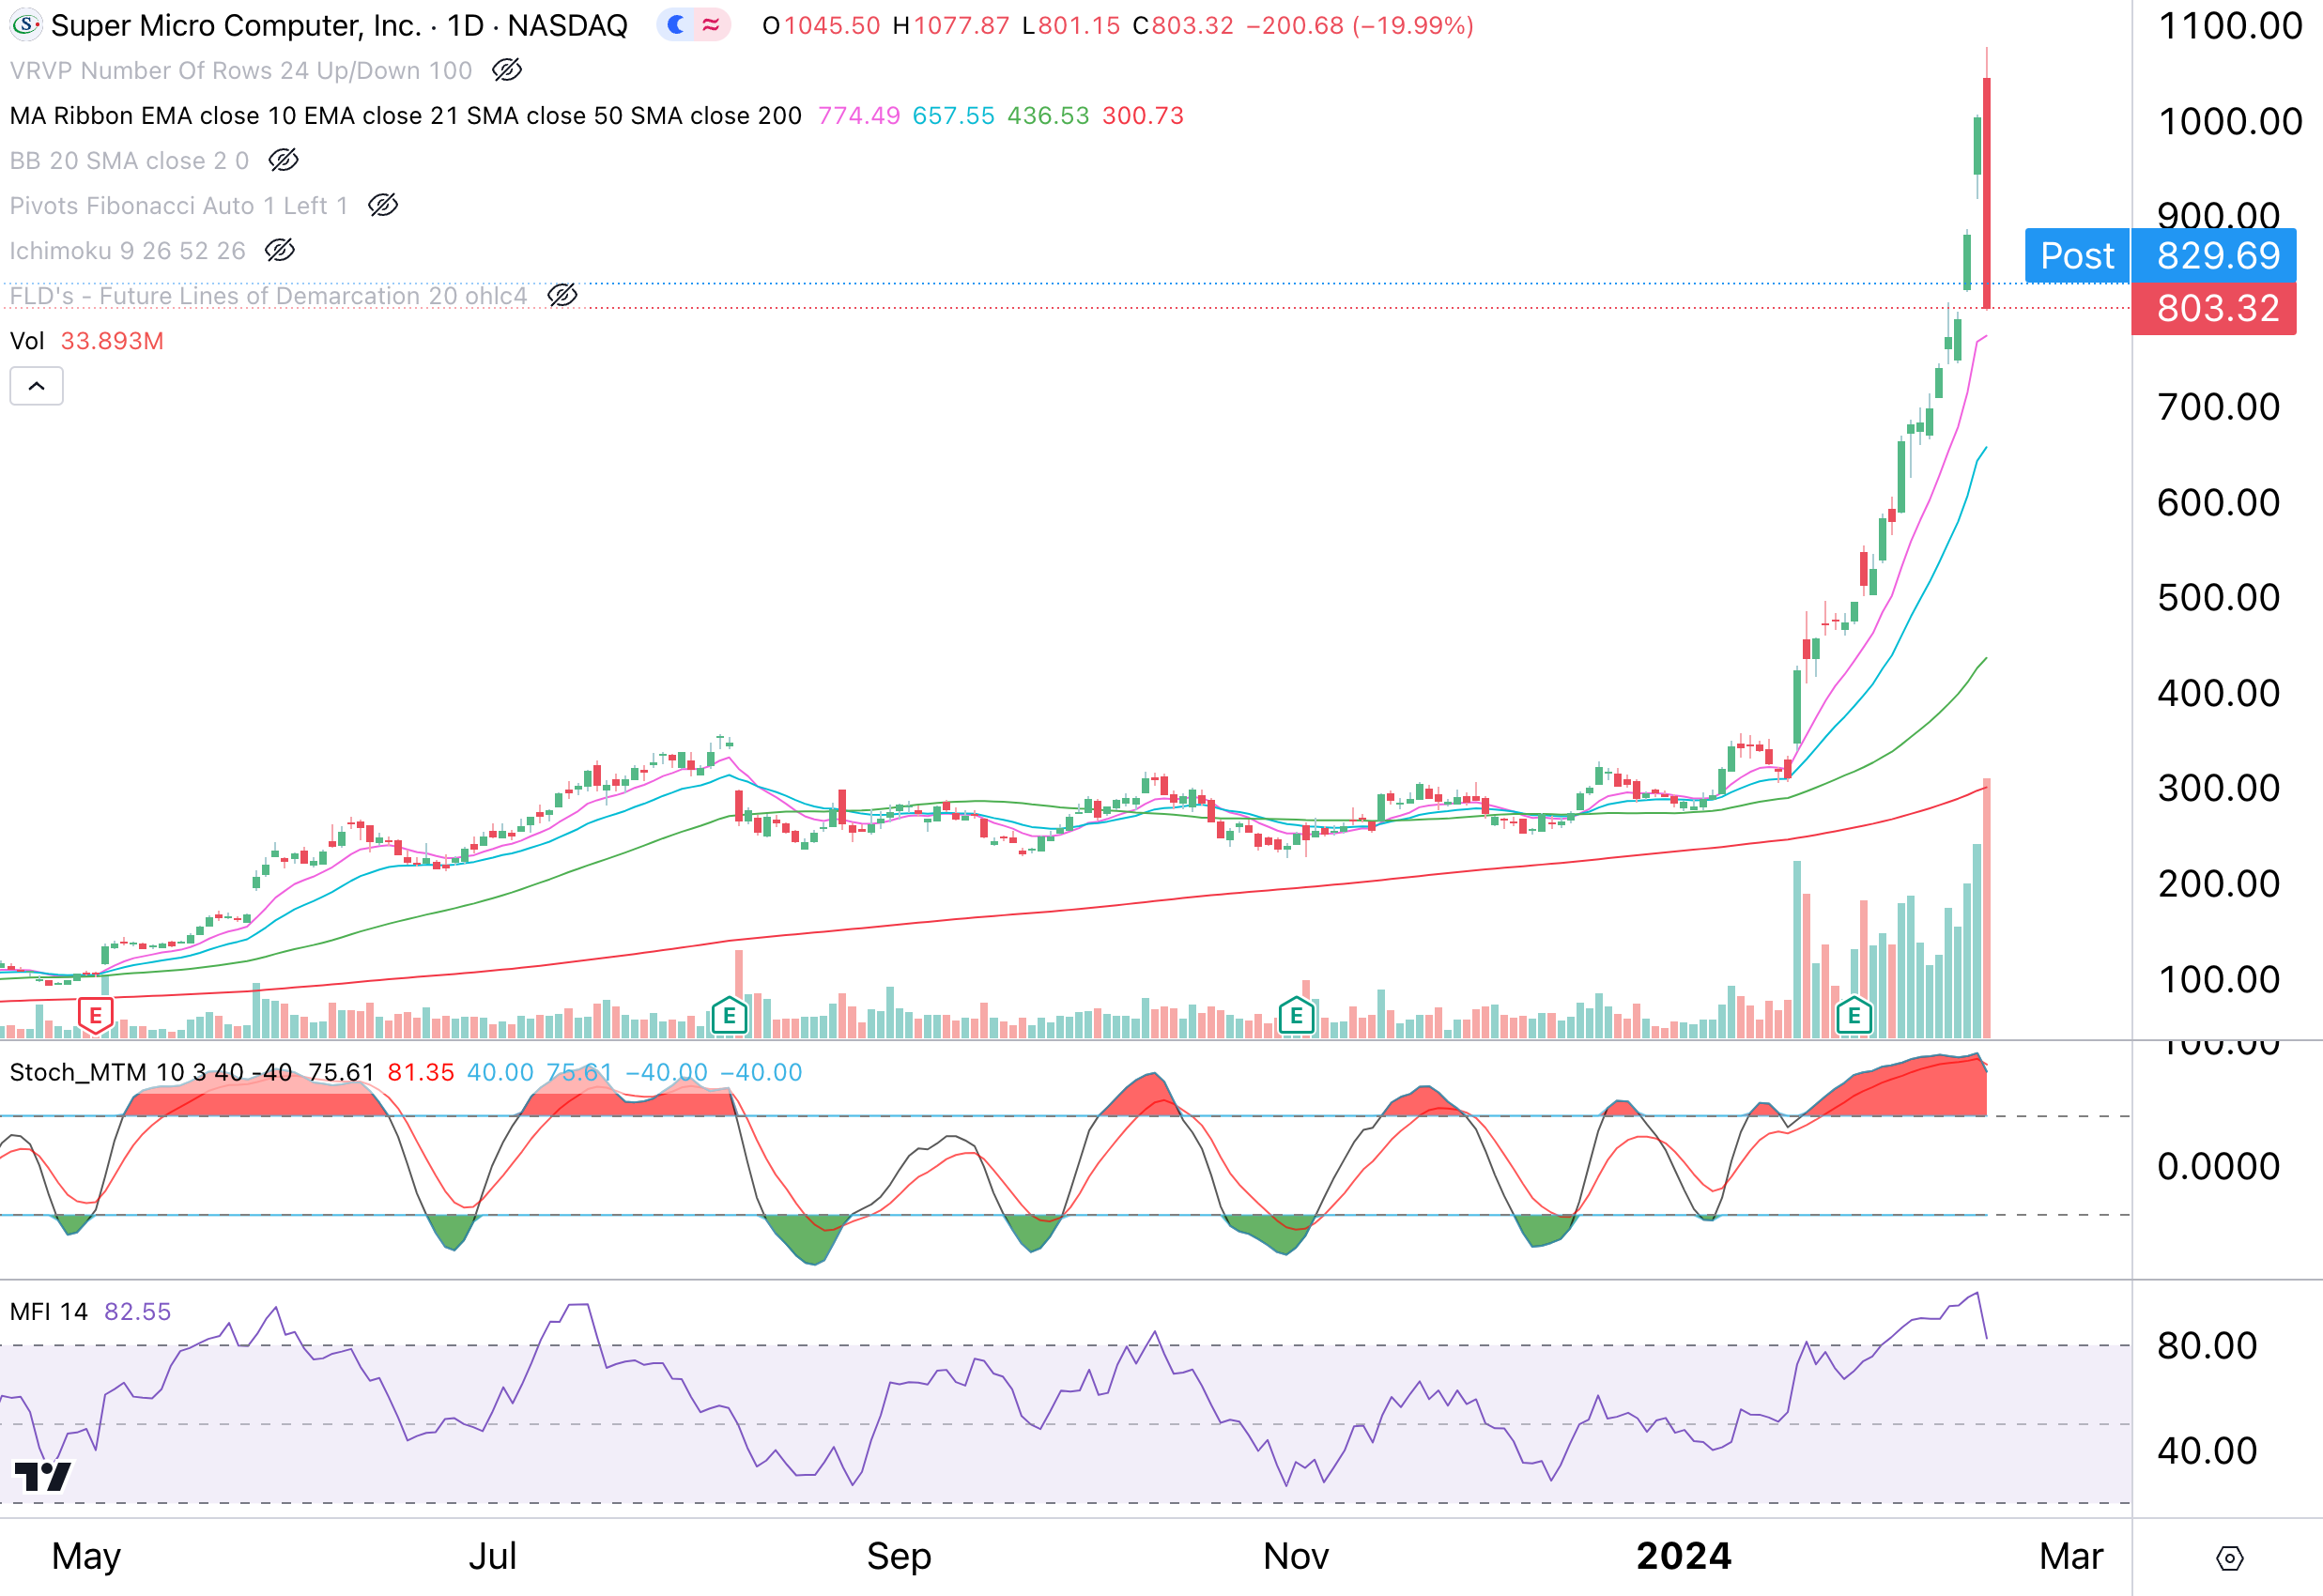Click the Nov label on time axis
Viewport: 2323px width, 1596px height.
coord(1296,1557)
